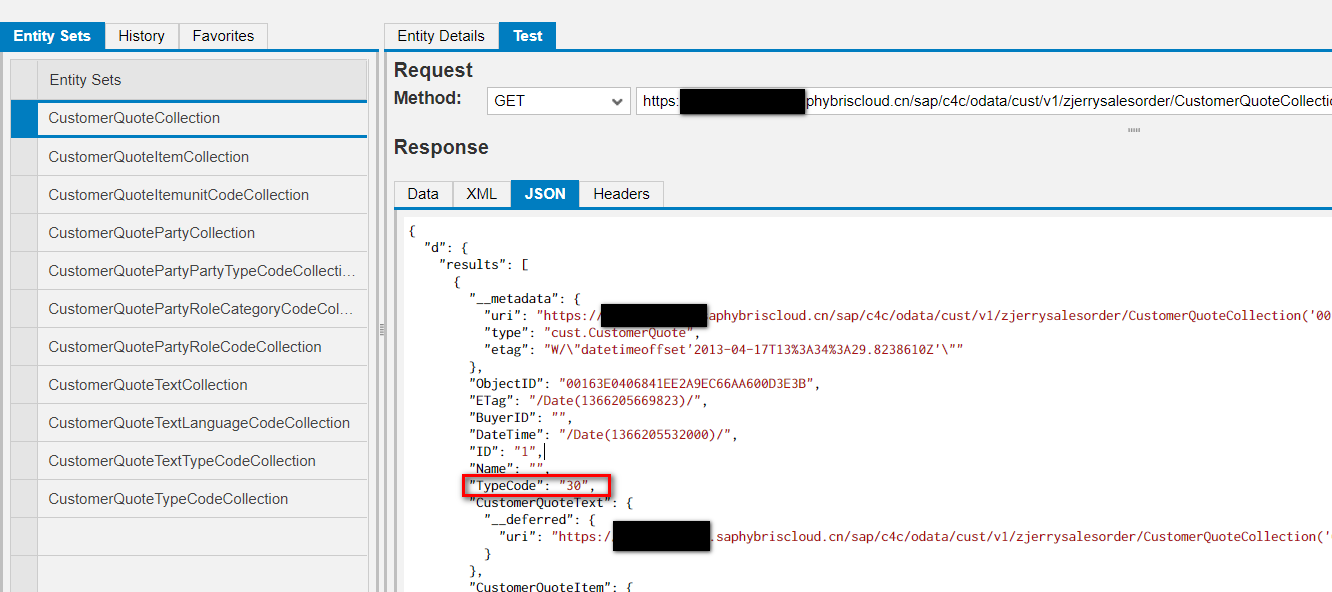Click the vertical panel splitter handle
Viewport: 1332px width, 592px height.
click(382, 329)
